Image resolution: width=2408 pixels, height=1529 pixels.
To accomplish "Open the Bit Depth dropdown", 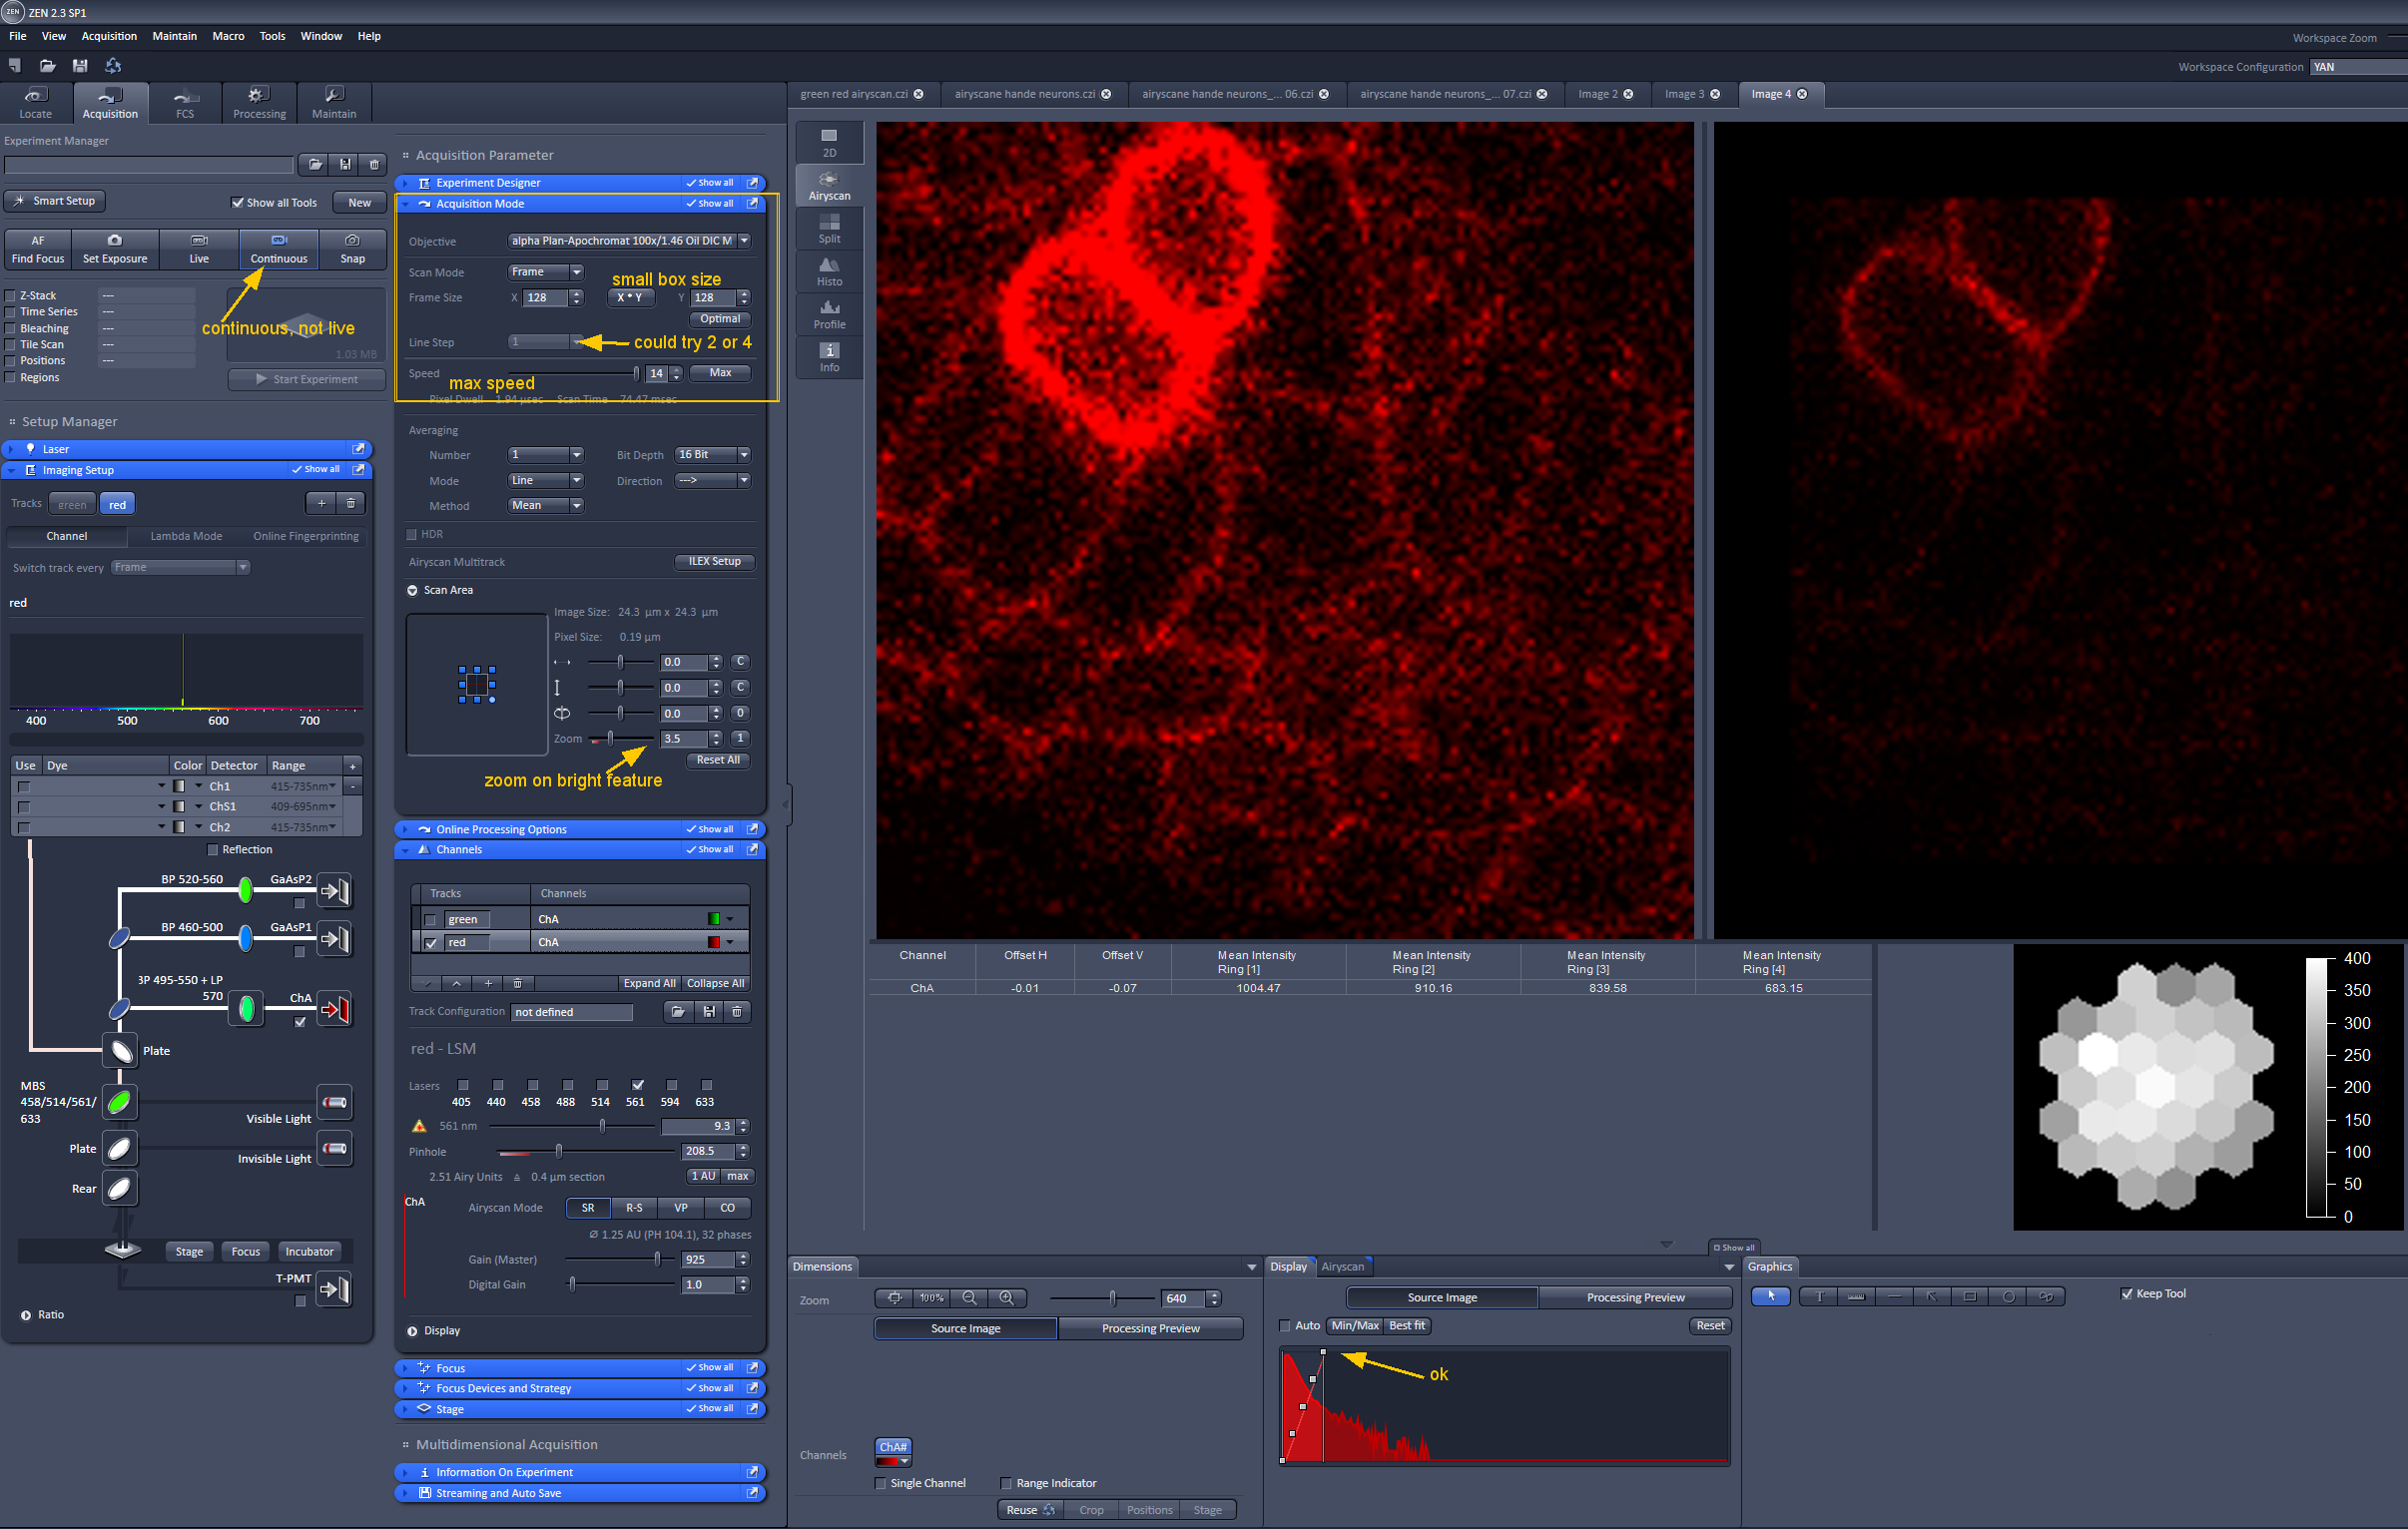I will point(712,455).
